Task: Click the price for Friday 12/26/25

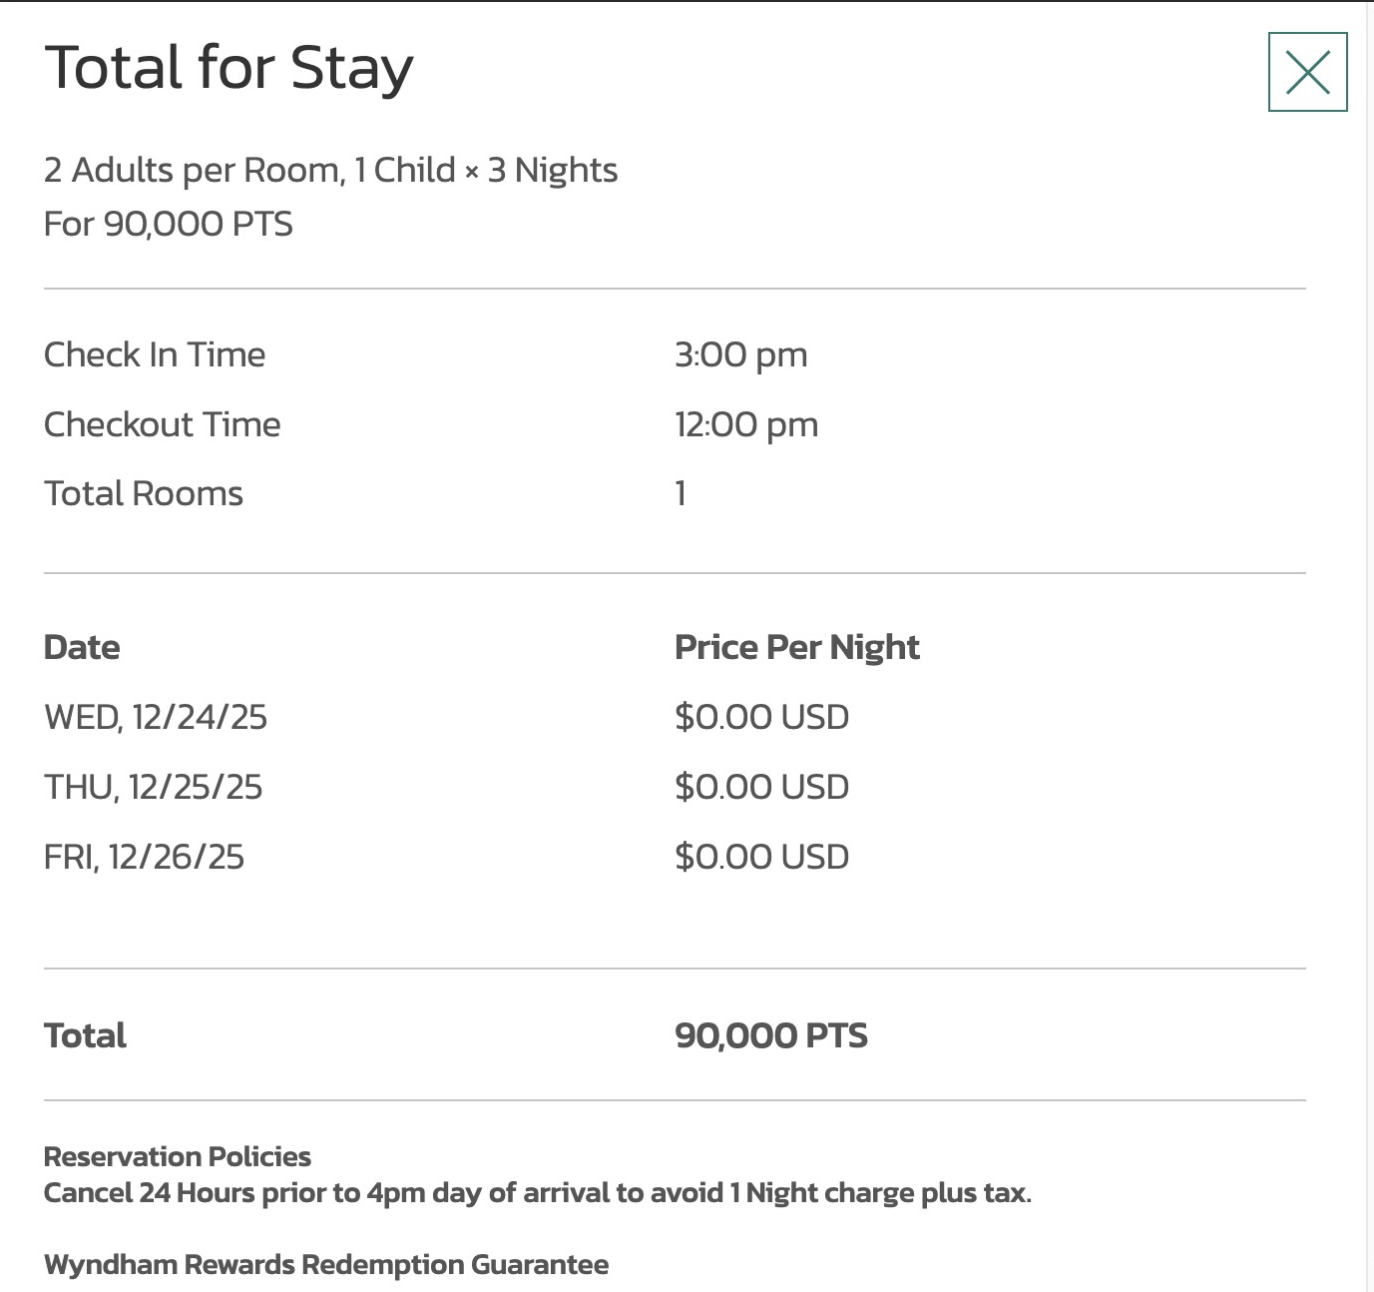Action: click(761, 857)
